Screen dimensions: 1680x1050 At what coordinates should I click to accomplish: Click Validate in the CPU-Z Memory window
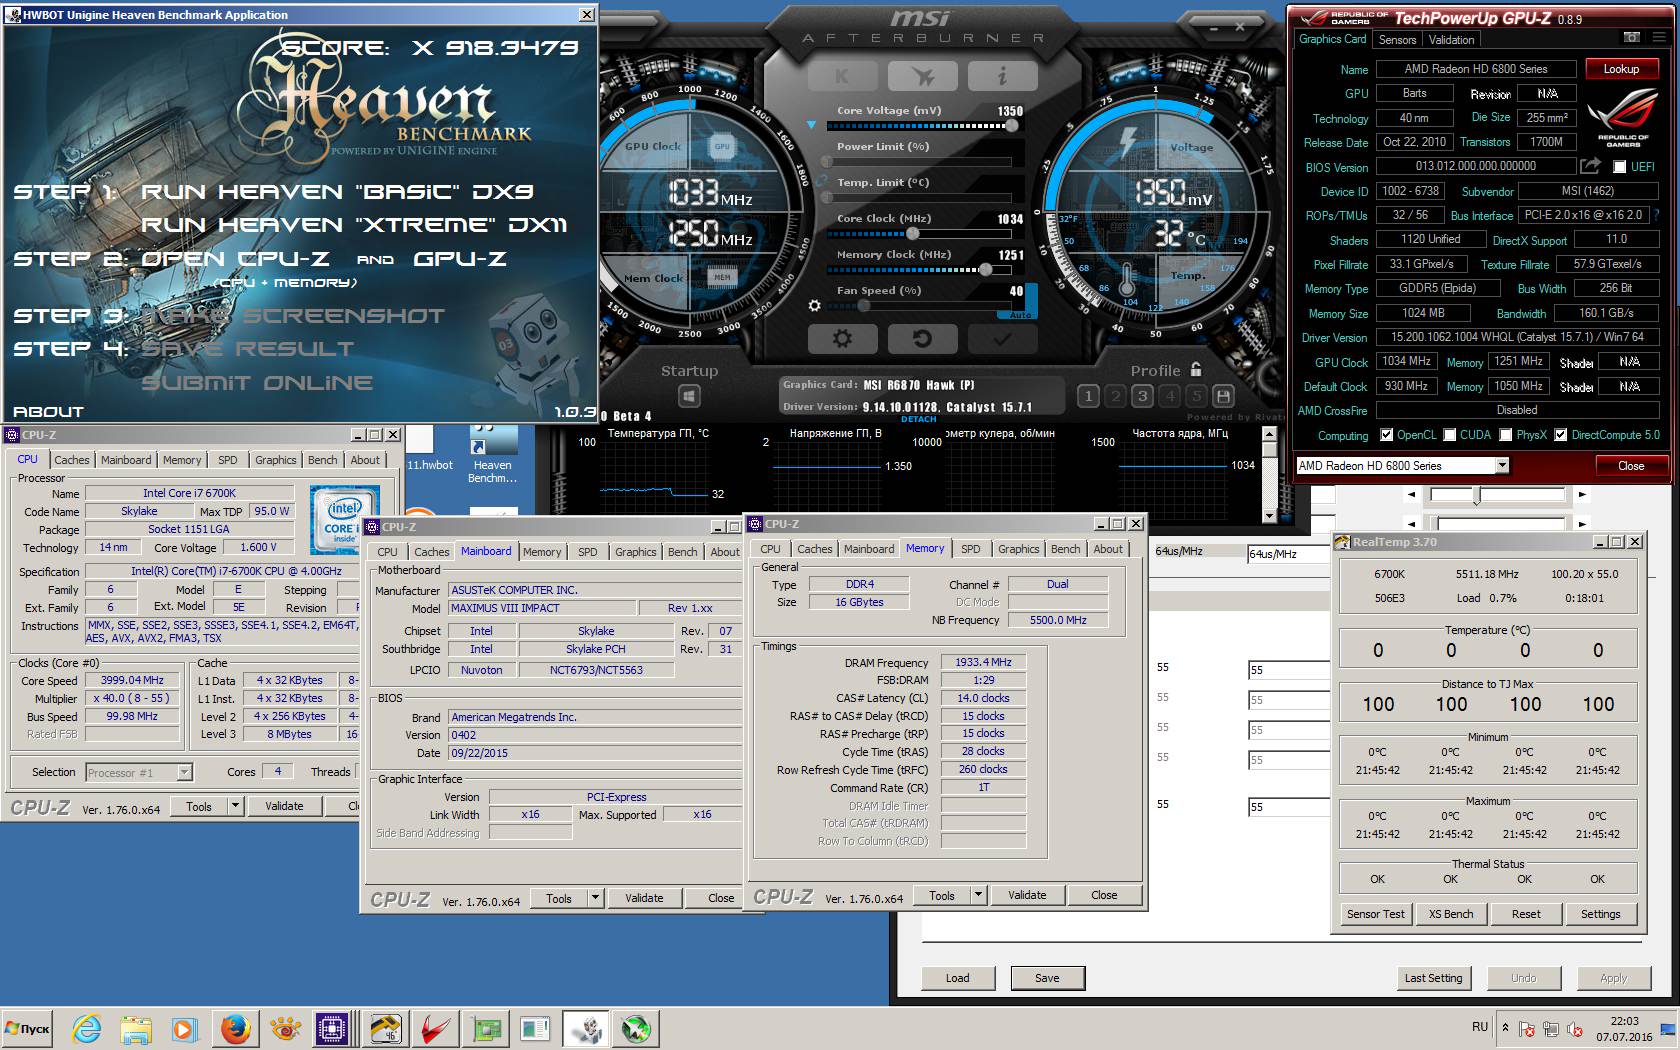[x=1027, y=895]
